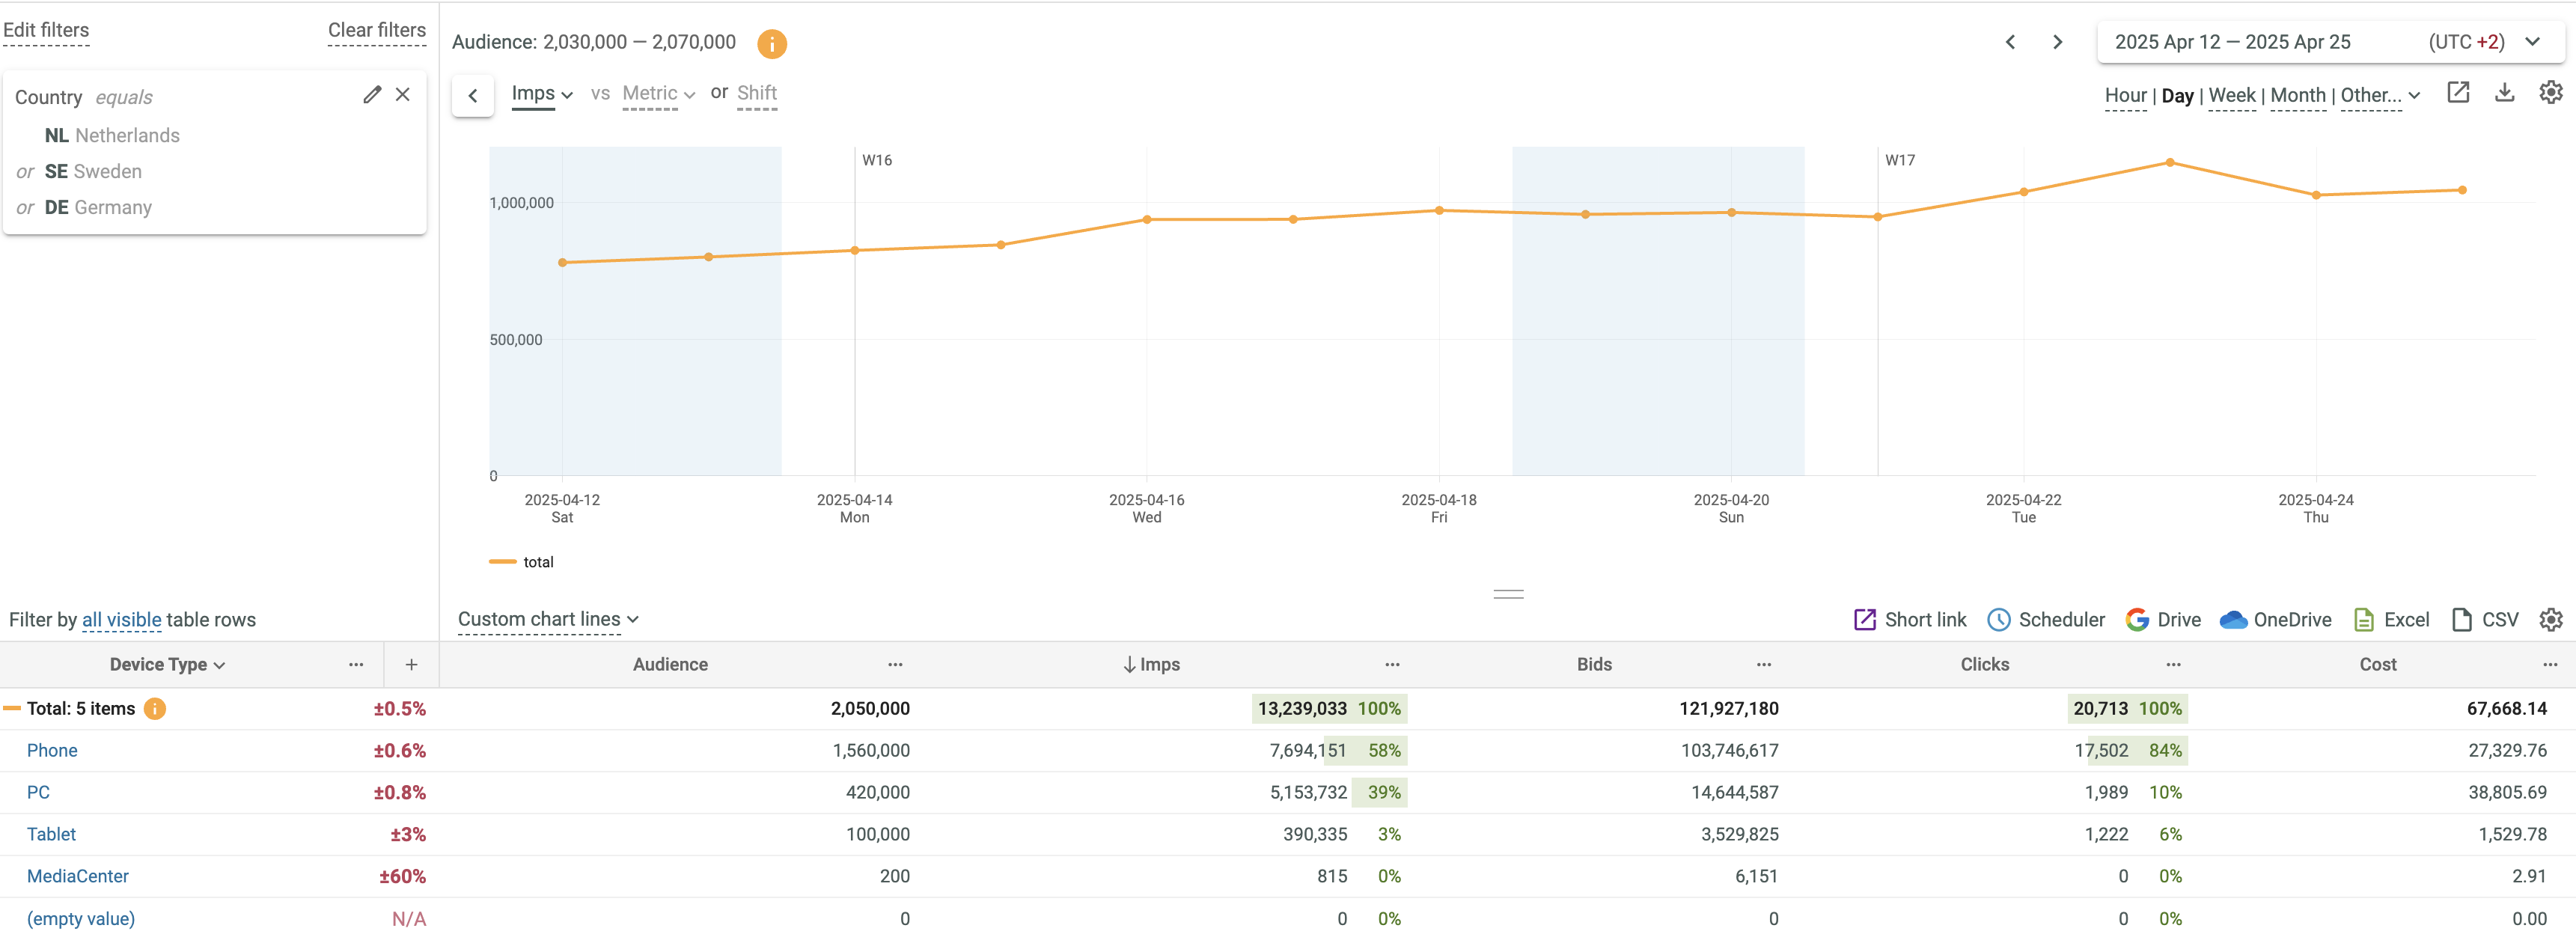
Task: Click the pencil icon to edit Country filter
Action: (372, 94)
